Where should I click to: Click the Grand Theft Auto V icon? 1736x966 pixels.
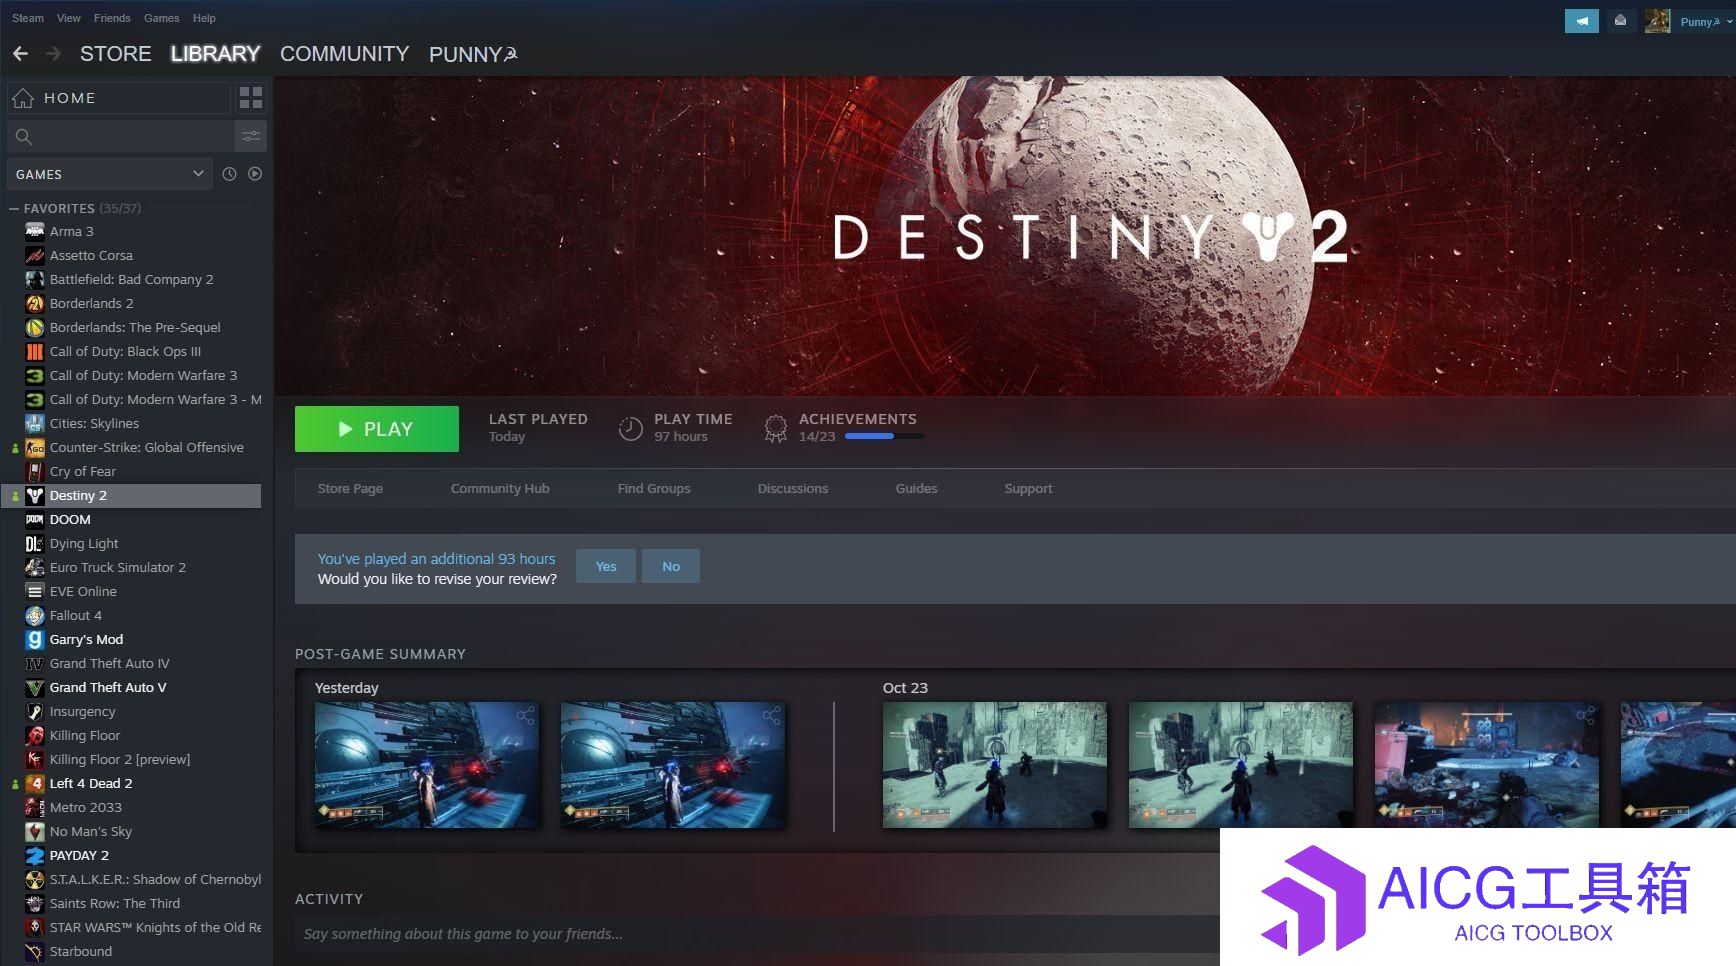click(35, 687)
